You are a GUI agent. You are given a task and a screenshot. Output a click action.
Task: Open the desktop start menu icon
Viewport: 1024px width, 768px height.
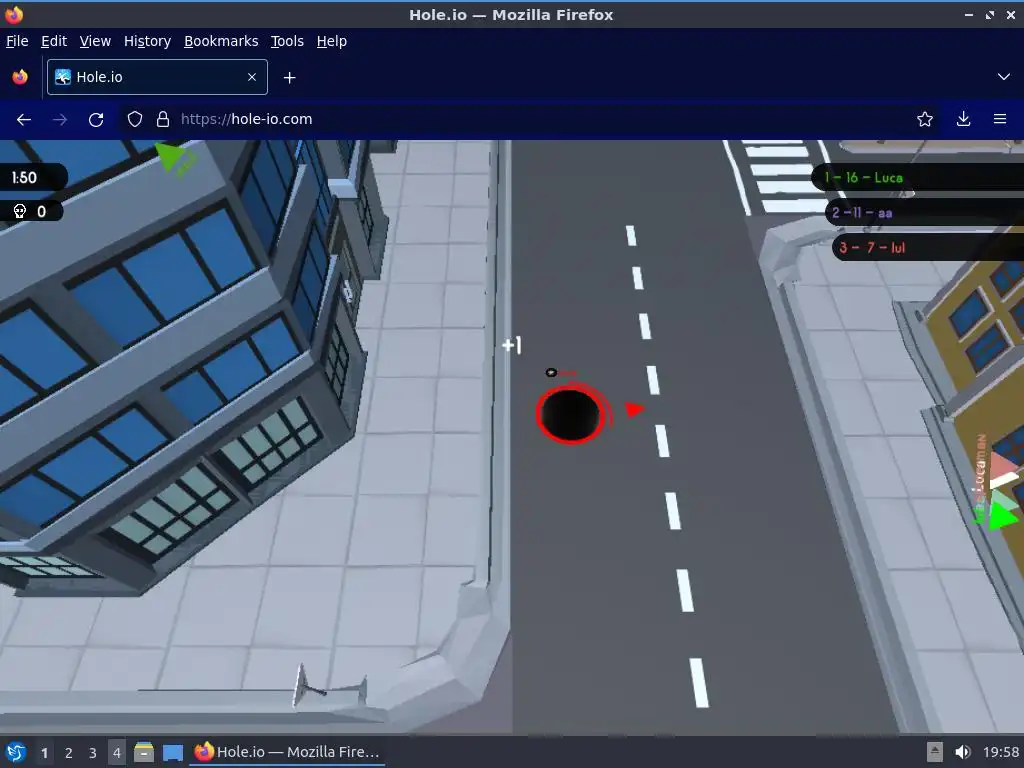click(16, 752)
